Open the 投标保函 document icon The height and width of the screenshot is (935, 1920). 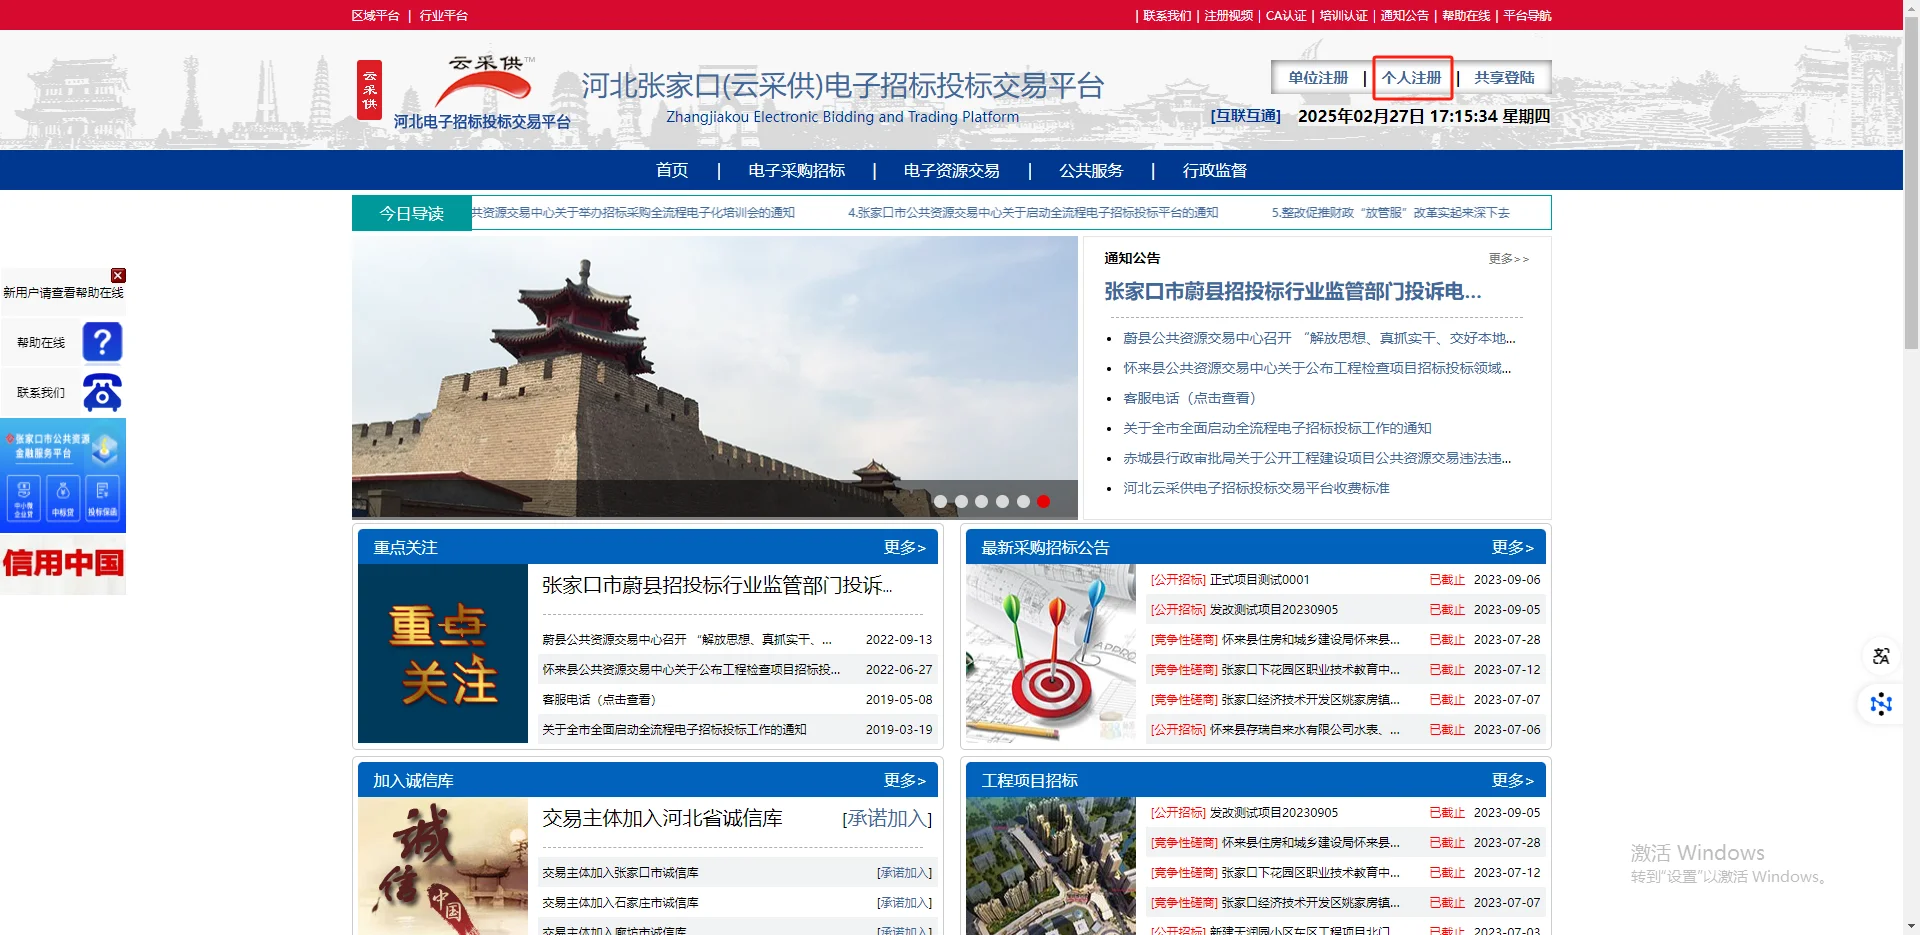click(102, 498)
